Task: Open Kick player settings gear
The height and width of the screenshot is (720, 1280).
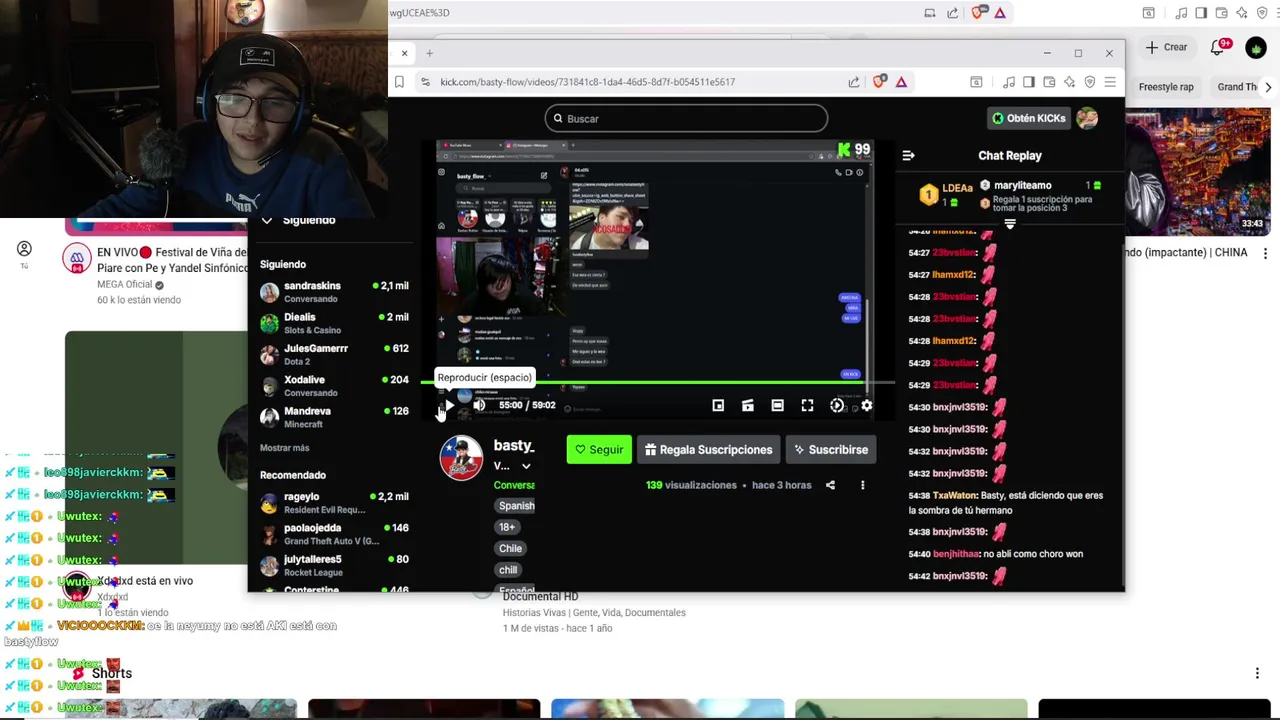Action: (x=866, y=405)
